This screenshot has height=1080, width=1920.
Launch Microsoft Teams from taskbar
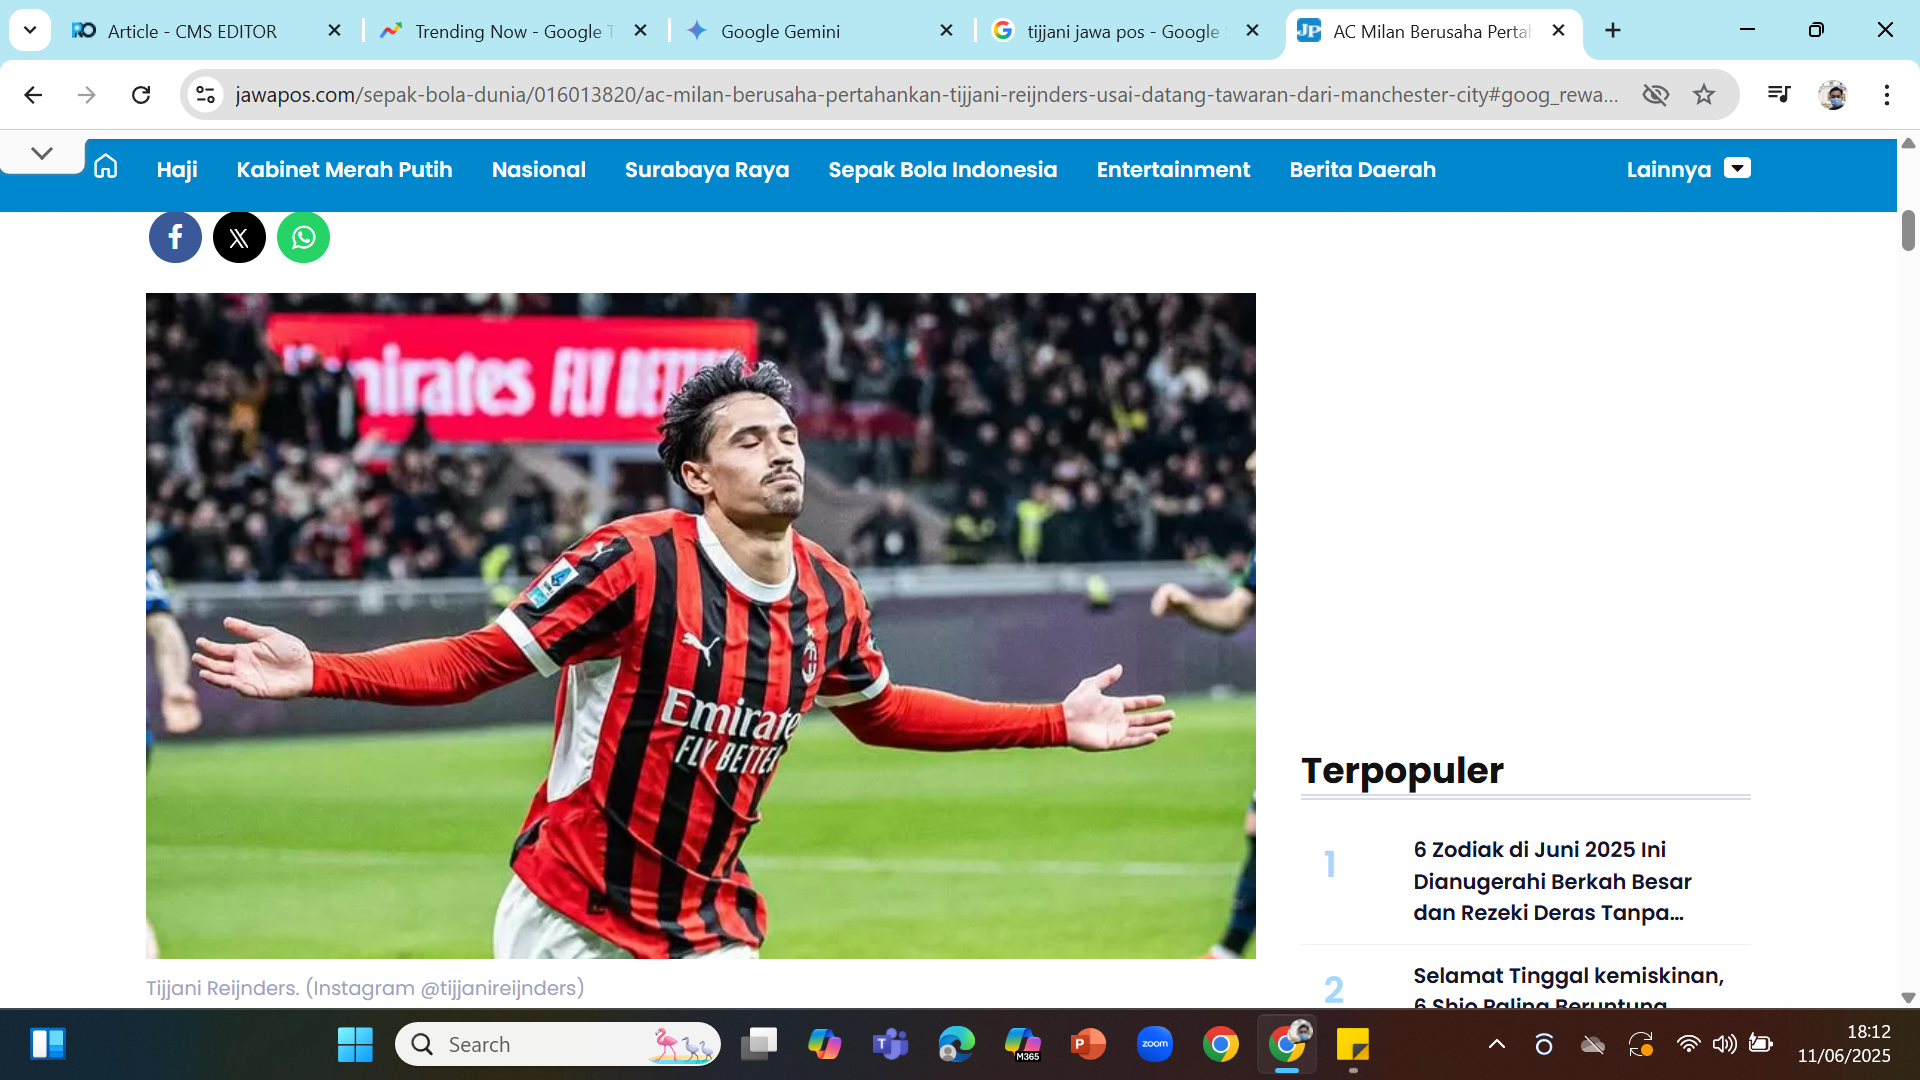tap(890, 1045)
